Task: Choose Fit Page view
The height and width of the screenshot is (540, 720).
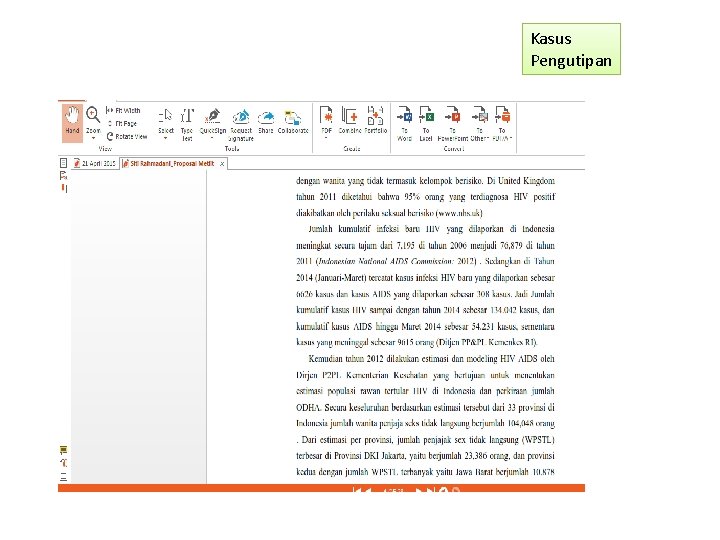Action: 122,124
